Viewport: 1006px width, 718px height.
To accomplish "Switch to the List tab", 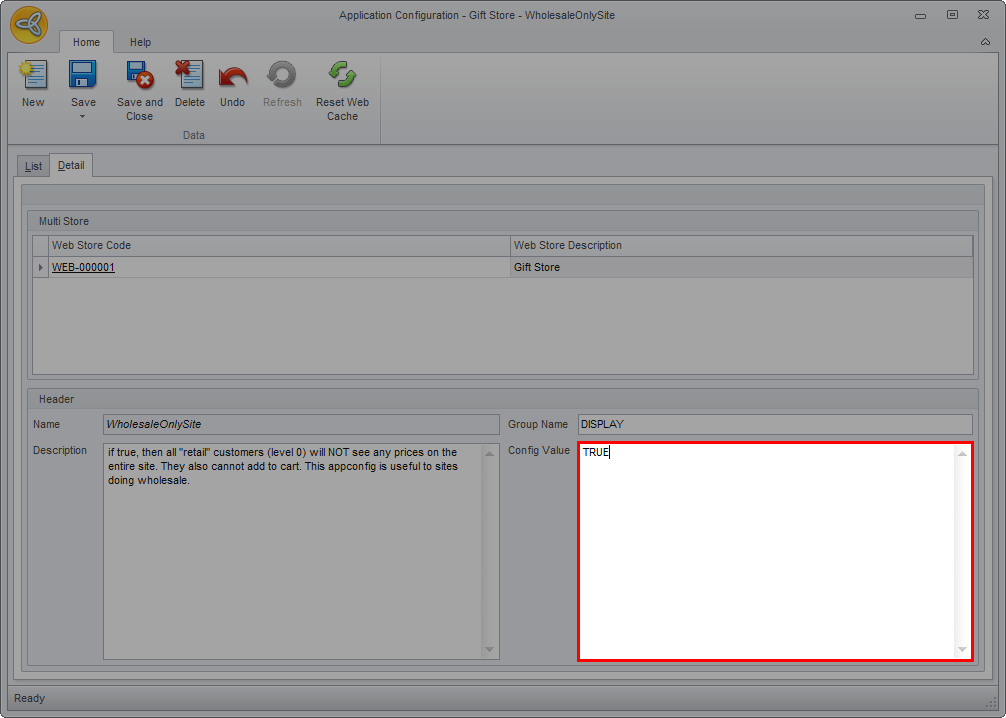I will (x=33, y=166).
